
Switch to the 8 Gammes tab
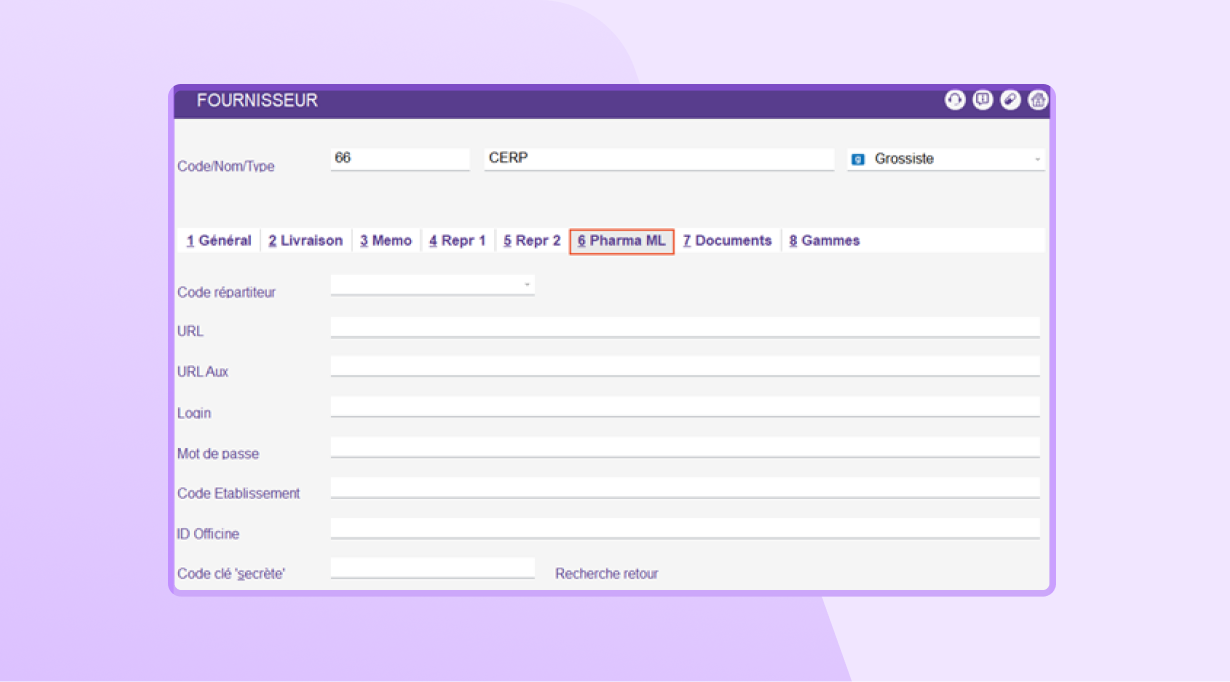click(825, 241)
